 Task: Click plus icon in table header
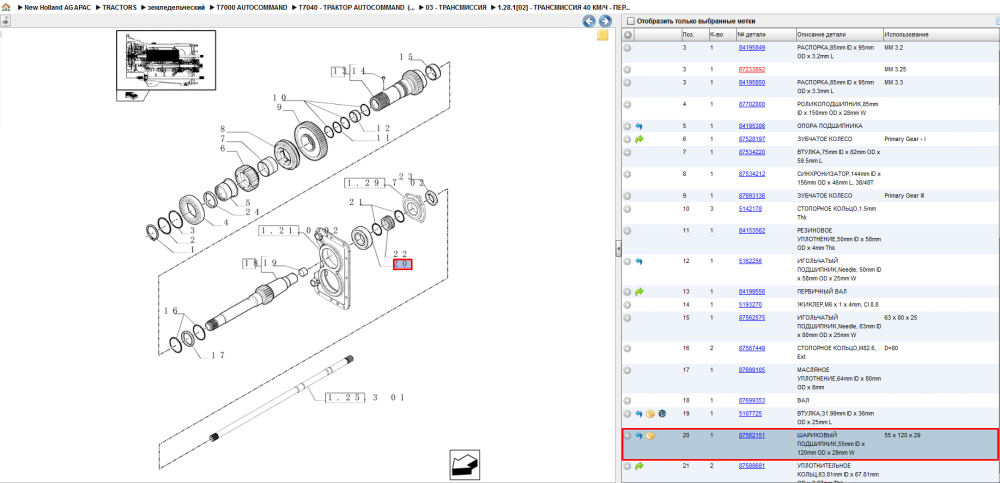[628, 34]
